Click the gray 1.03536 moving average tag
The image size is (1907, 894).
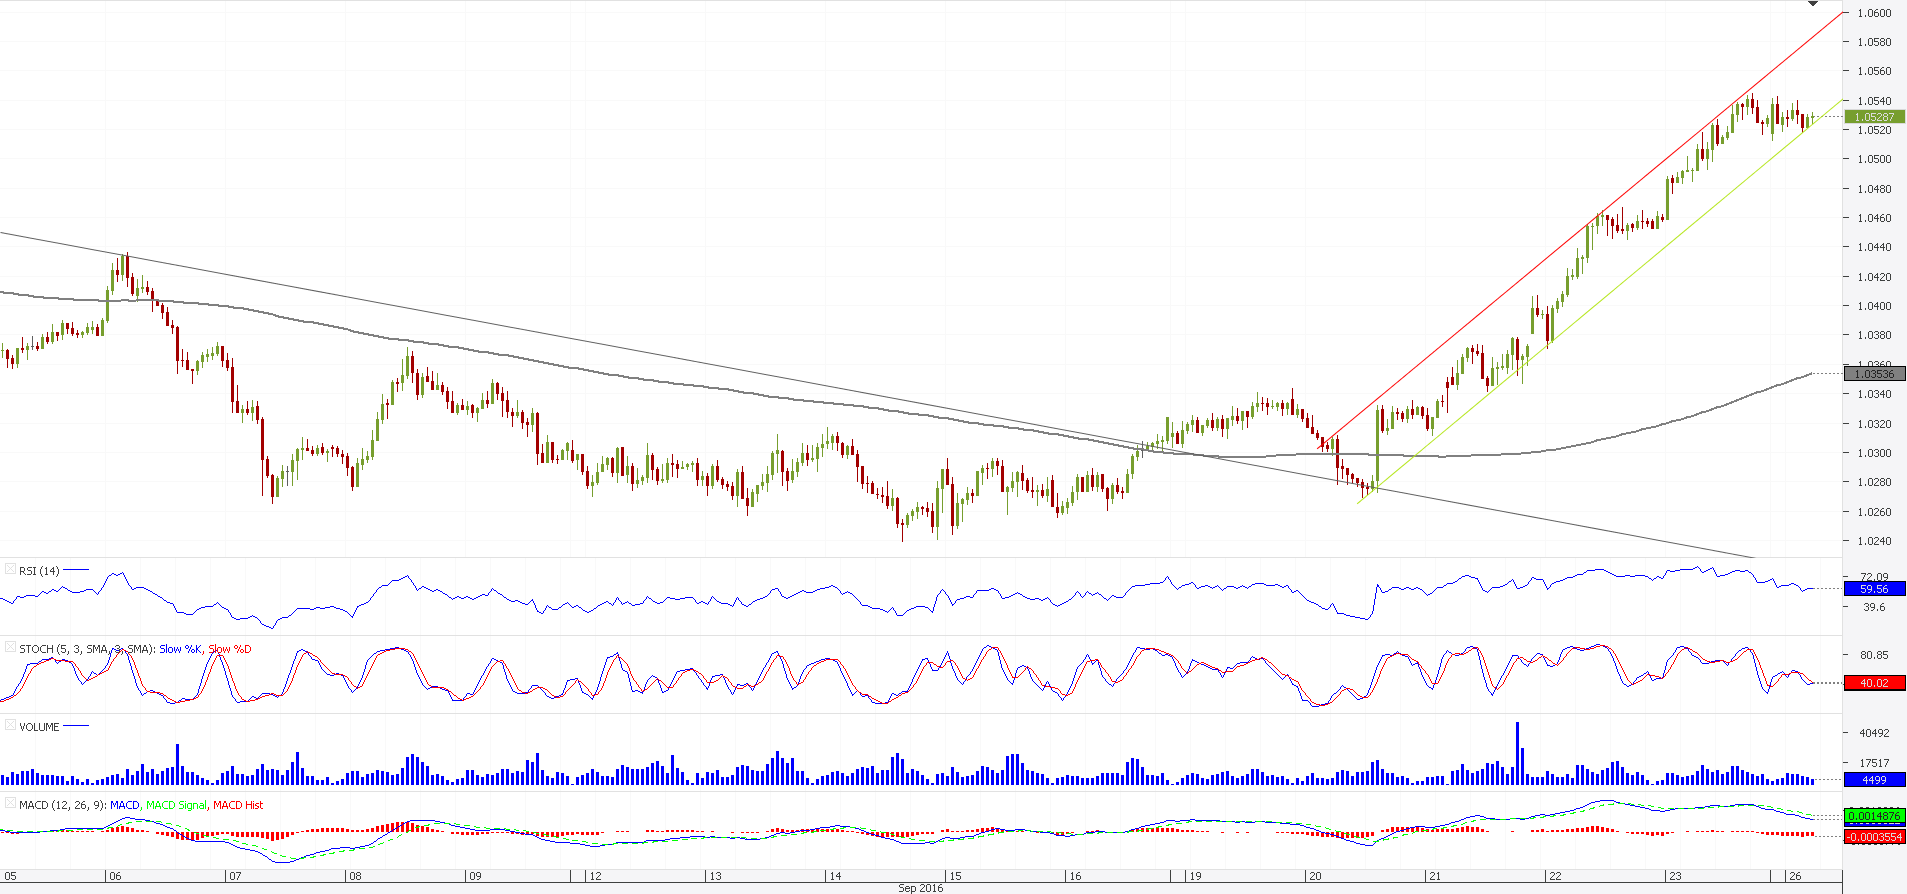click(1874, 374)
